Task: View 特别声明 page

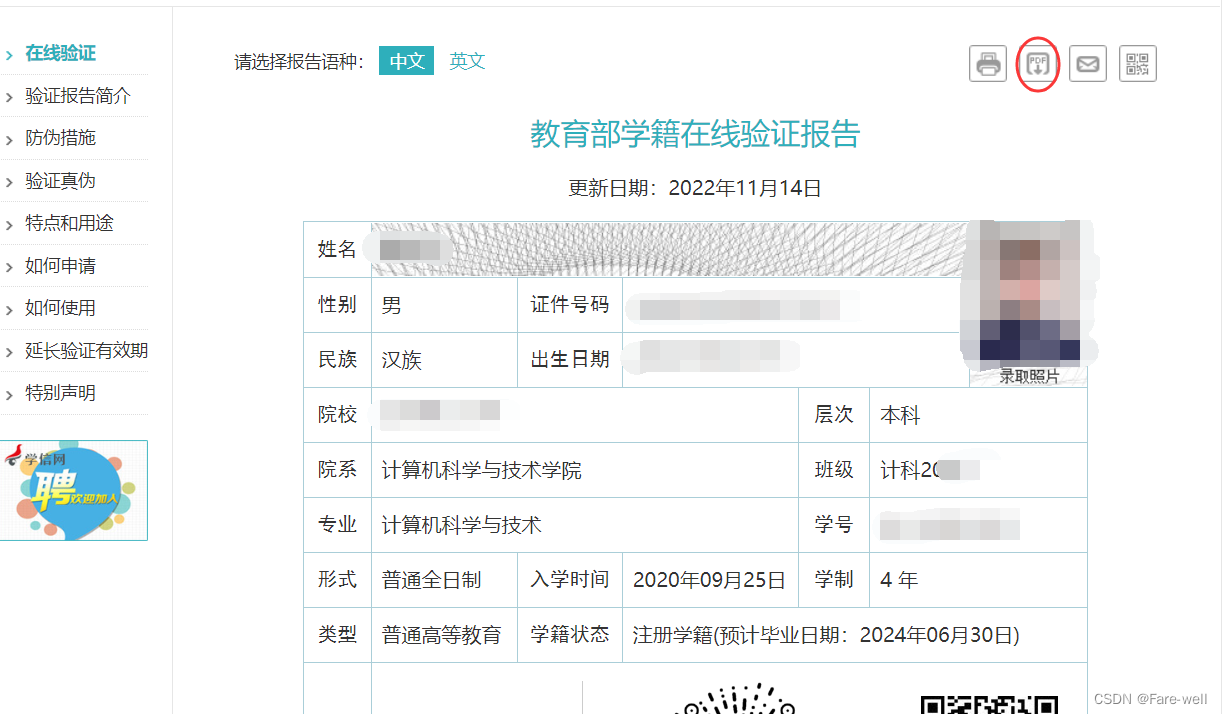Action: (x=60, y=393)
